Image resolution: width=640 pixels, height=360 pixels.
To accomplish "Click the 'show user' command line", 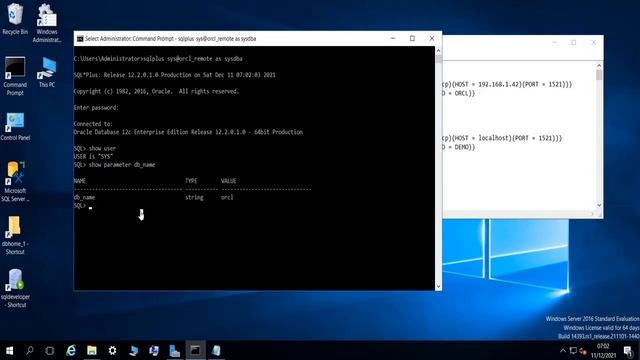I will [x=95, y=149].
